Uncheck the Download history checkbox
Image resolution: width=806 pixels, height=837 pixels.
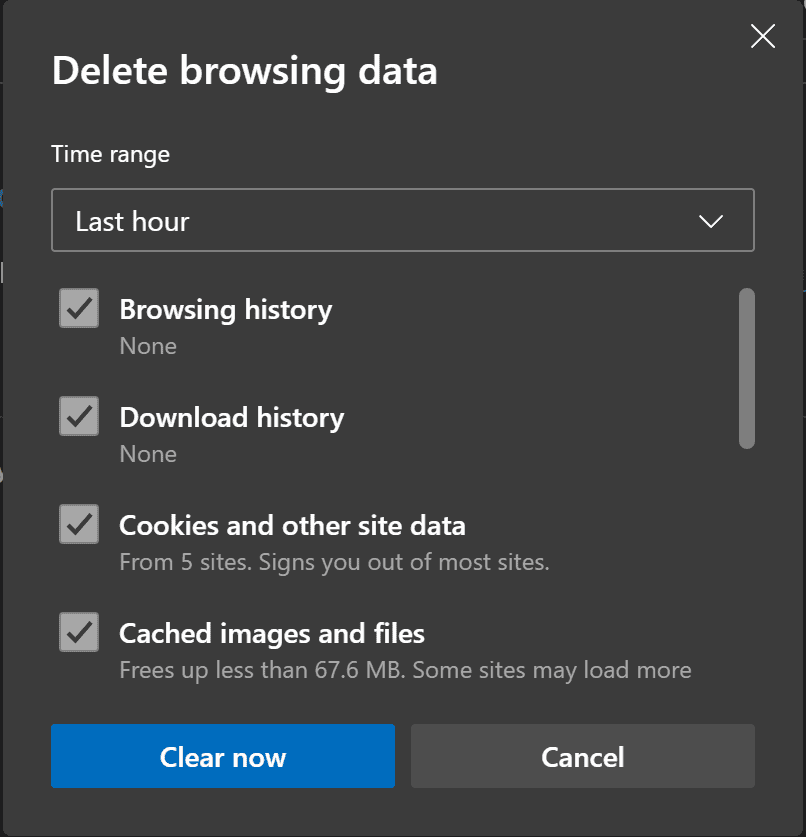(x=78, y=416)
